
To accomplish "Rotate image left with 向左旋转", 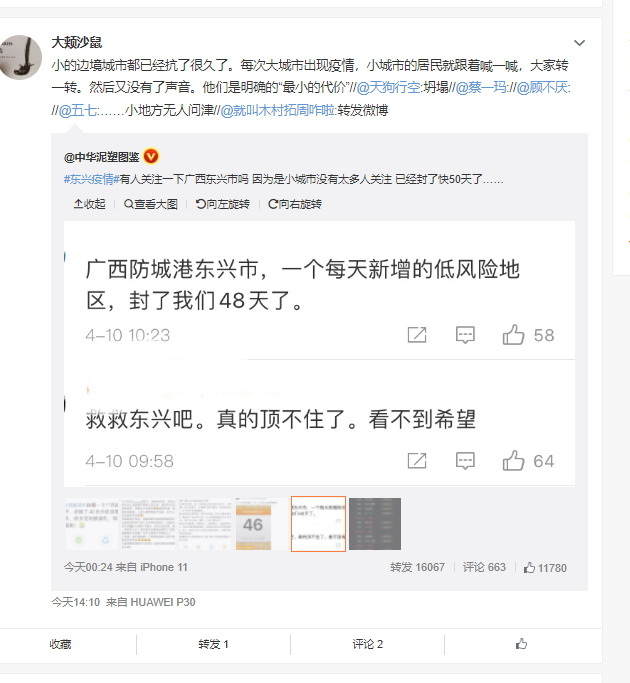I will tap(223, 204).
